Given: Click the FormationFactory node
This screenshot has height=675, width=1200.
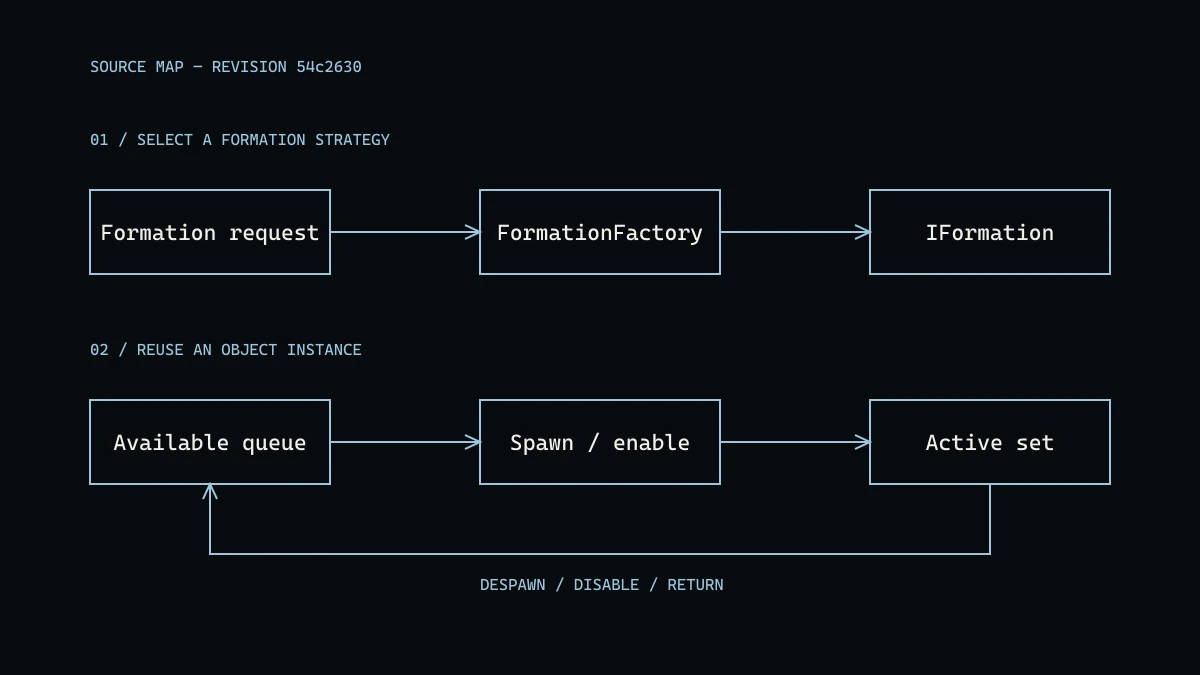Looking at the screenshot, I should [600, 232].
